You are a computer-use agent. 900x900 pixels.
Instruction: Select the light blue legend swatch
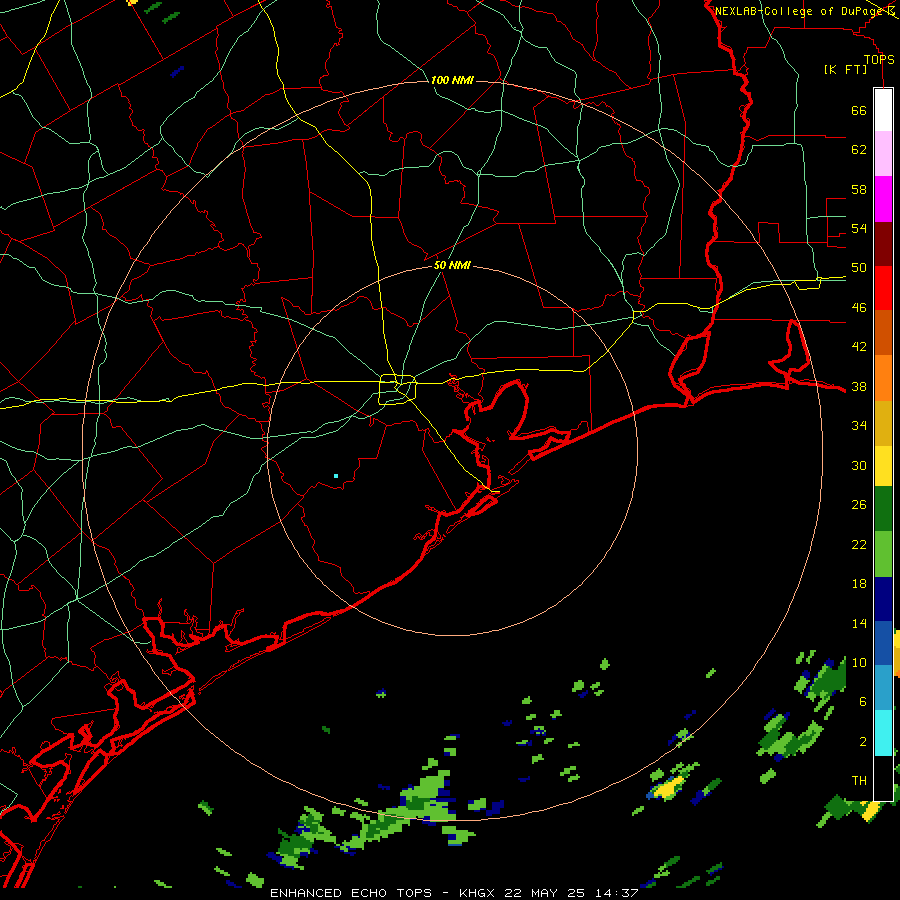pos(883,688)
